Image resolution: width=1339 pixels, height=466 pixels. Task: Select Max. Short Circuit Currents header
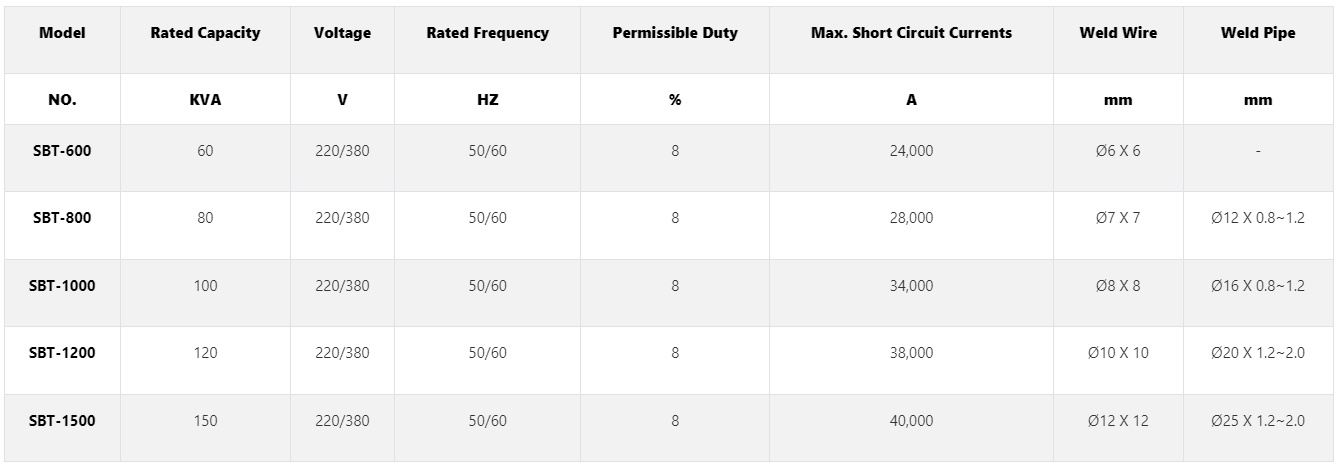[x=911, y=33]
